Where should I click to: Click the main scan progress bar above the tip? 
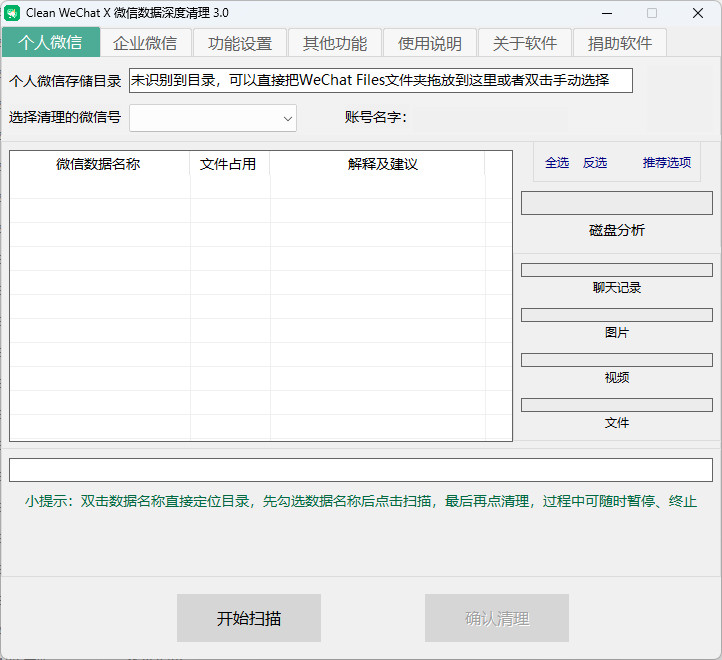click(361, 470)
